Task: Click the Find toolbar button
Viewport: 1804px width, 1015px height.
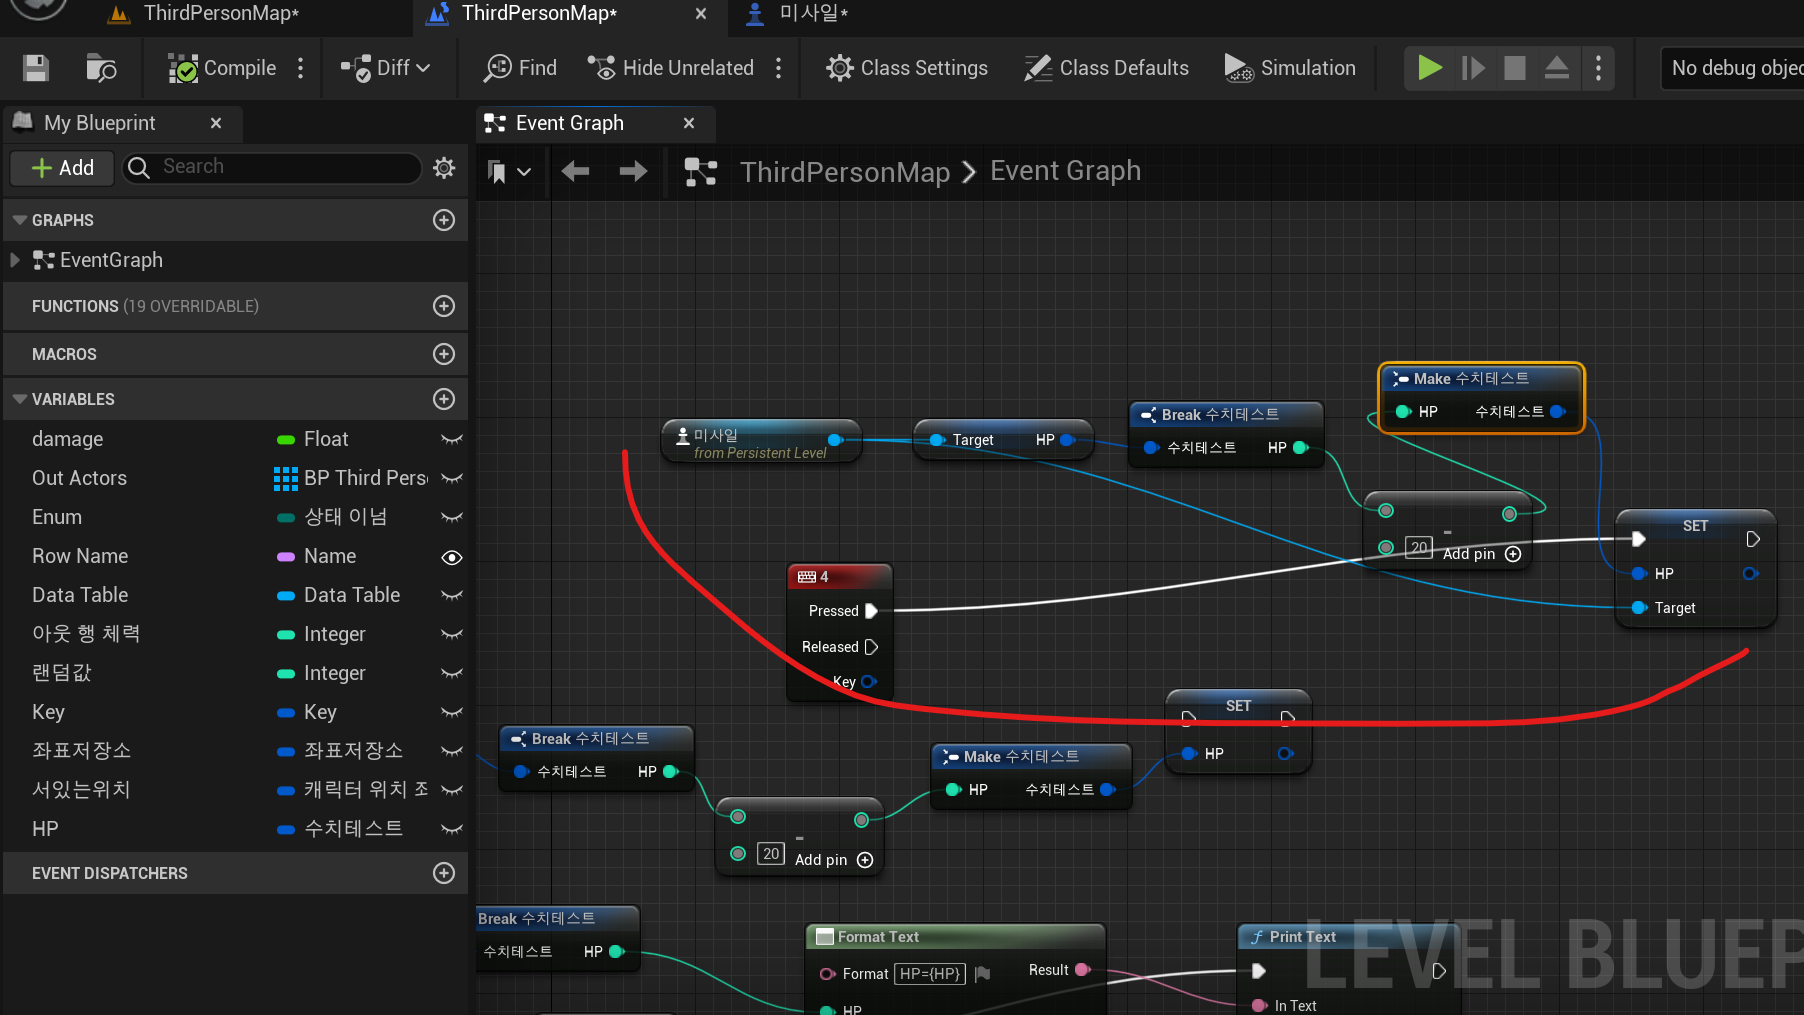Action: [x=520, y=68]
